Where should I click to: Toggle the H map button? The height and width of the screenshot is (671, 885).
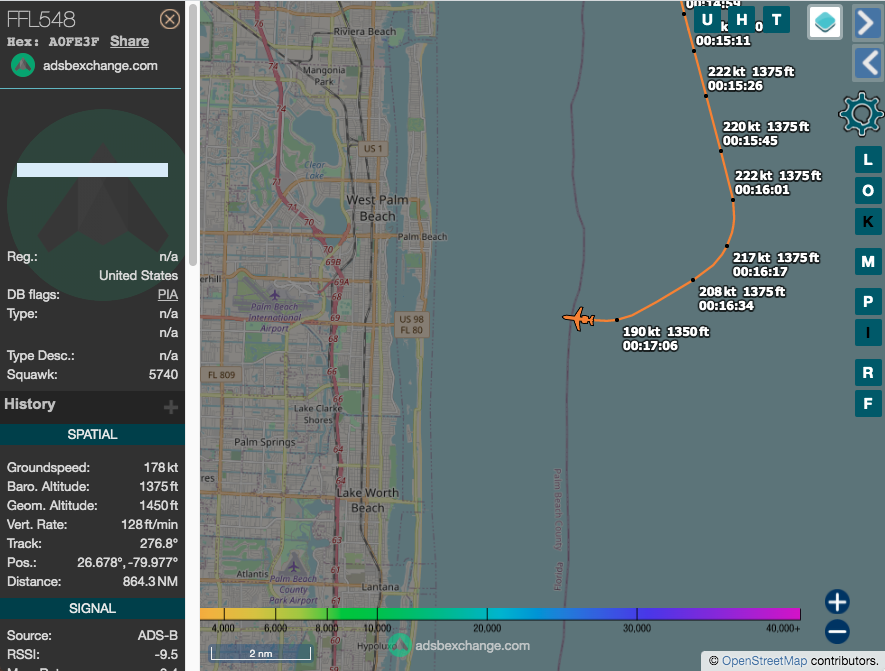click(x=742, y=20)
